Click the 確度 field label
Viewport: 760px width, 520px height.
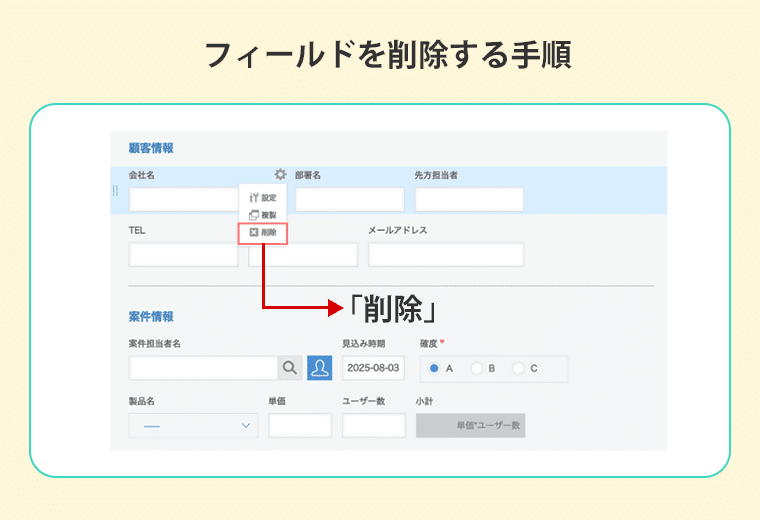click(428, 344)
